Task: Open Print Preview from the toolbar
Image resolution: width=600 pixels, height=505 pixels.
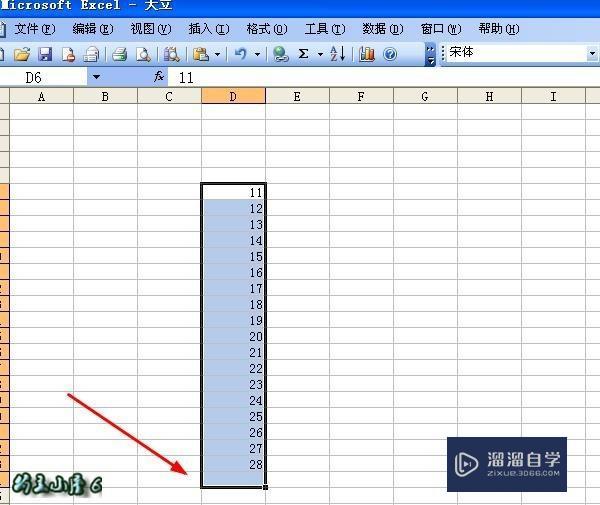Action: 143,54
